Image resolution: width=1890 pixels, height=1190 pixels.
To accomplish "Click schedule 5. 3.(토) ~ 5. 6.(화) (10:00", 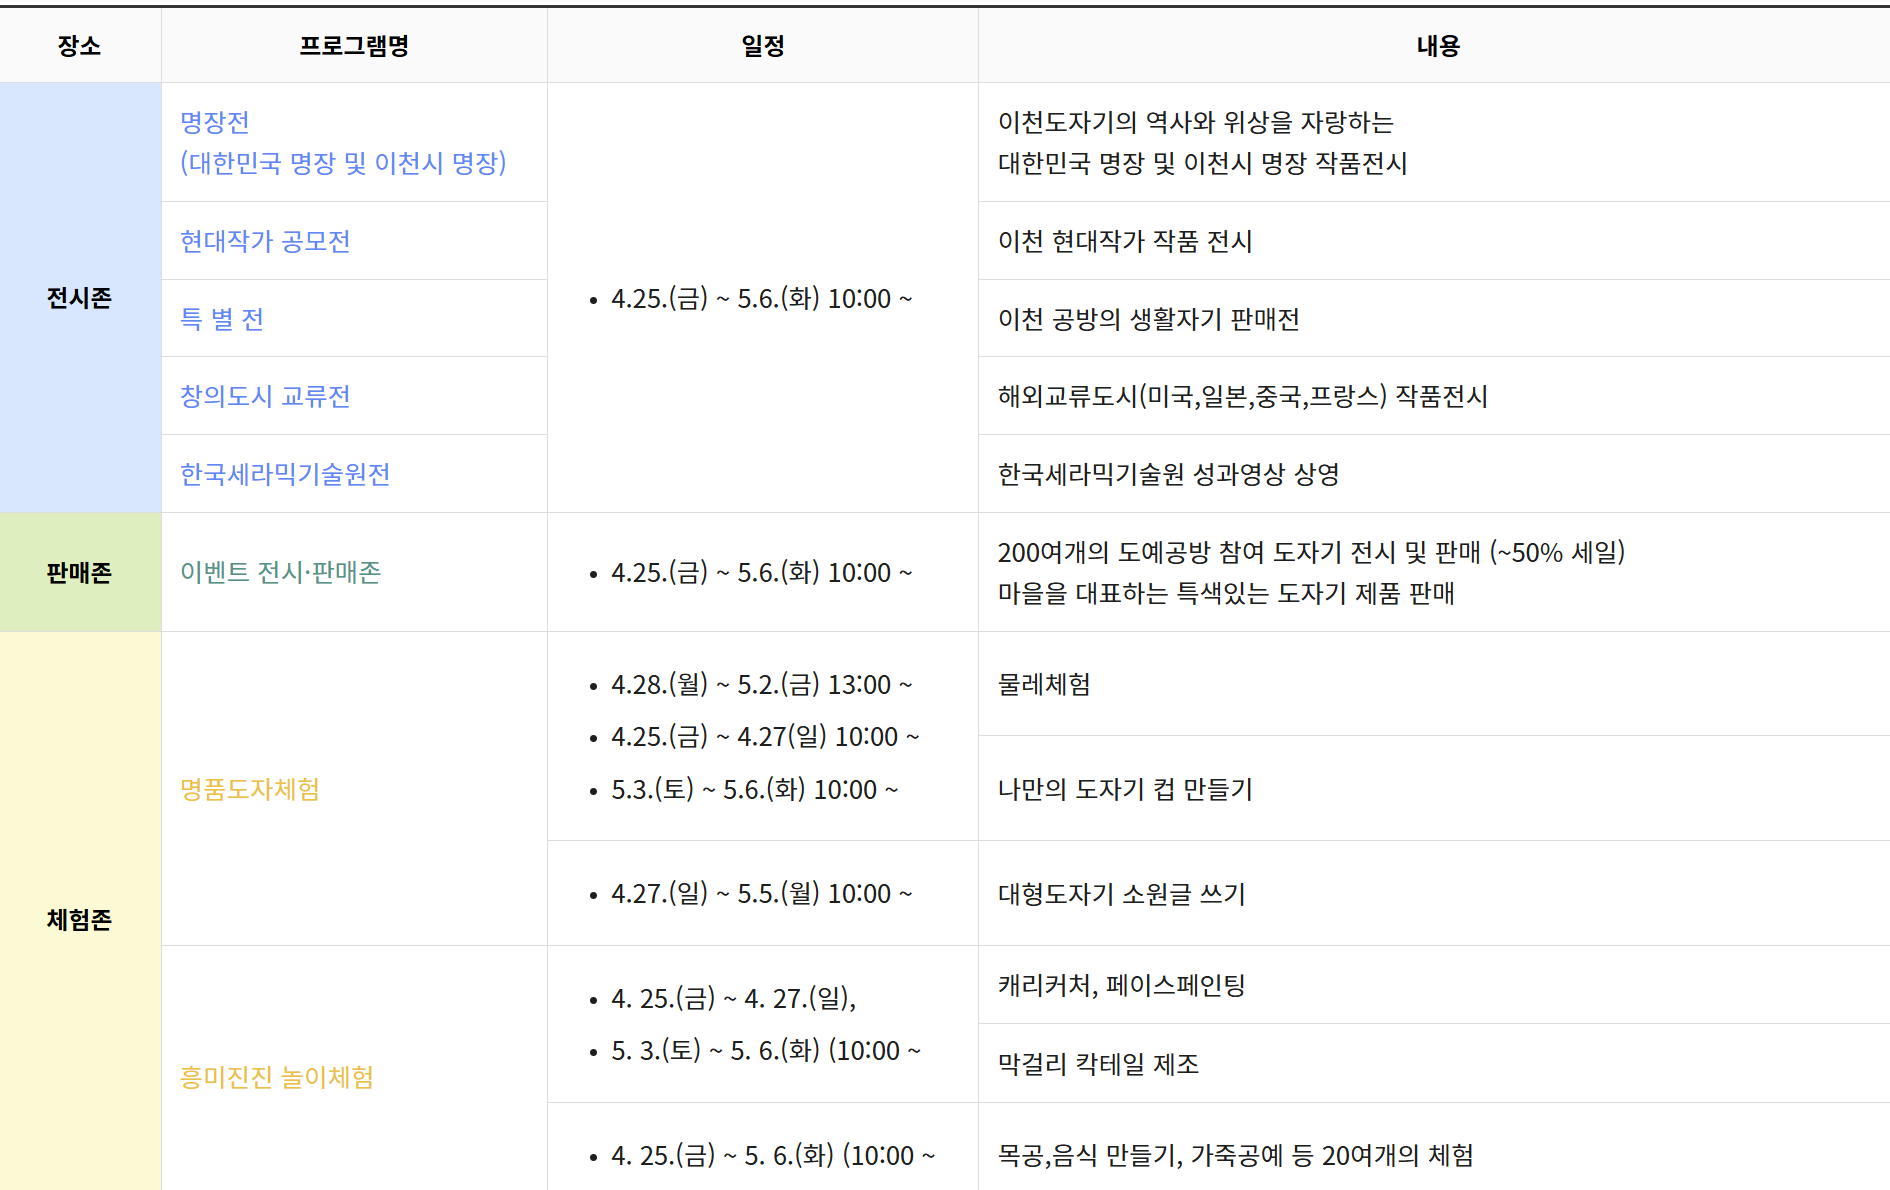I will click(x=766, y=1050).
